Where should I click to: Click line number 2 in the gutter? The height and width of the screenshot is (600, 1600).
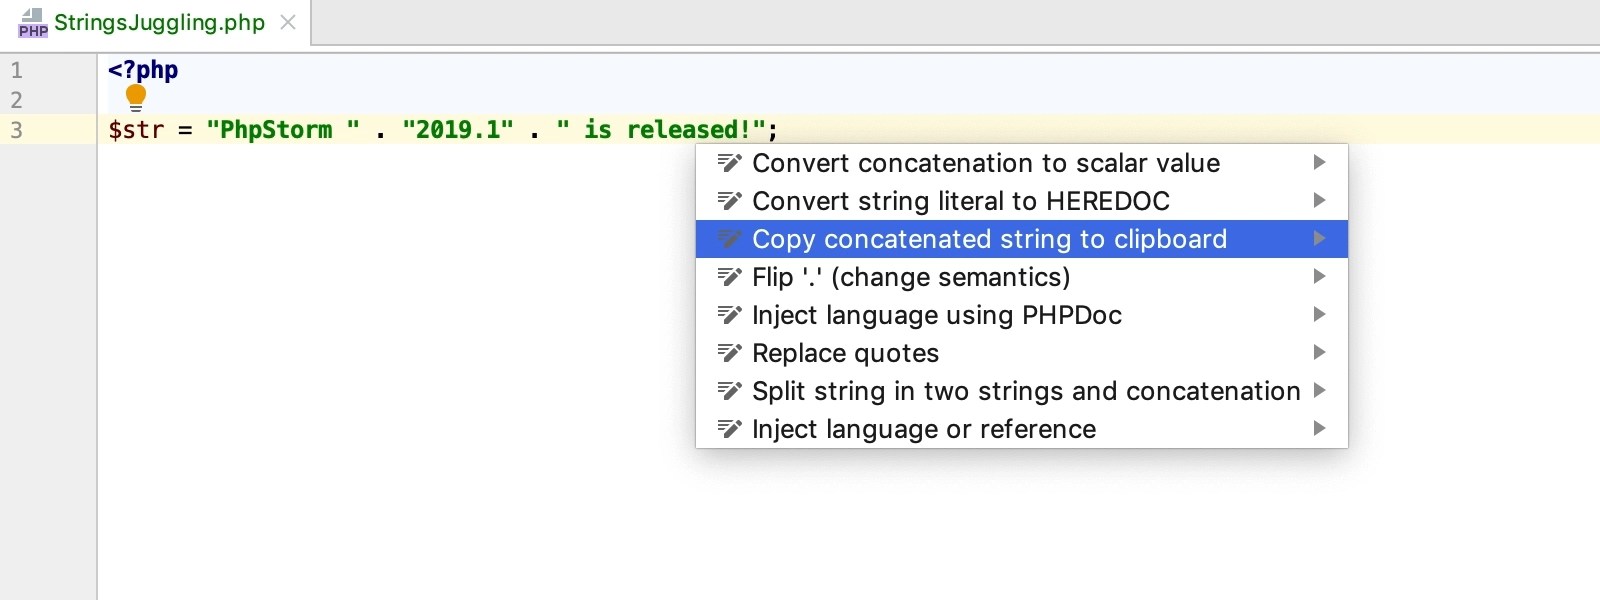(x=16, y=100)
